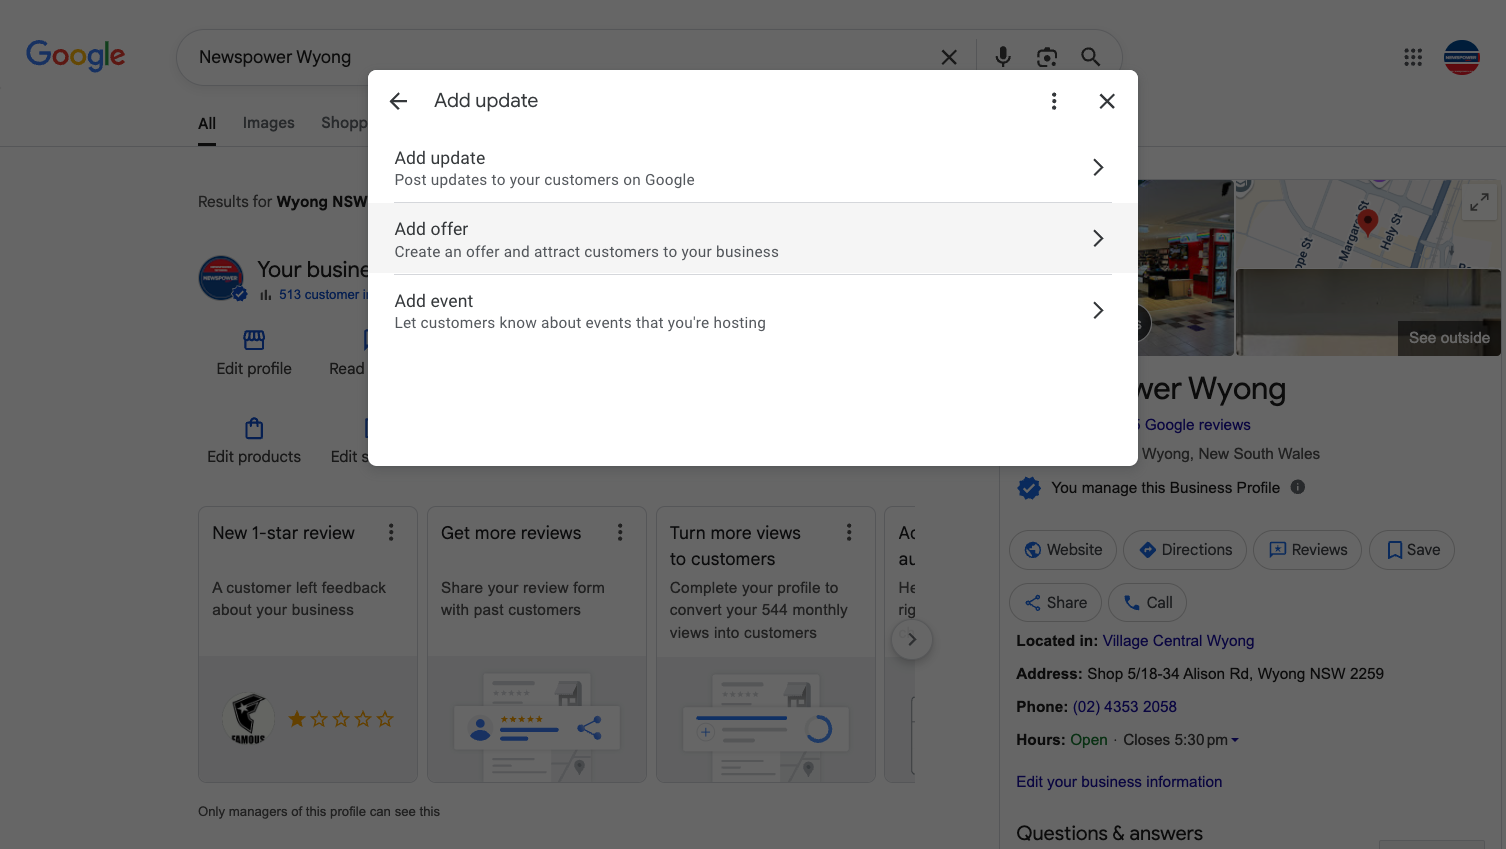Show next cards with the carousel arrow
Screen dimensions: 1506x849
(912, 639)
